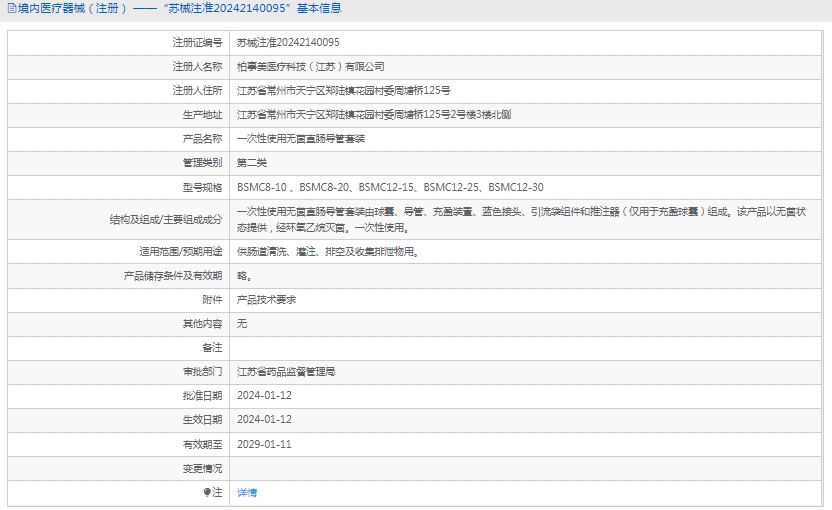Click the 生产地址 production address value
Screen dimensions: 832x510
(374, 115)
